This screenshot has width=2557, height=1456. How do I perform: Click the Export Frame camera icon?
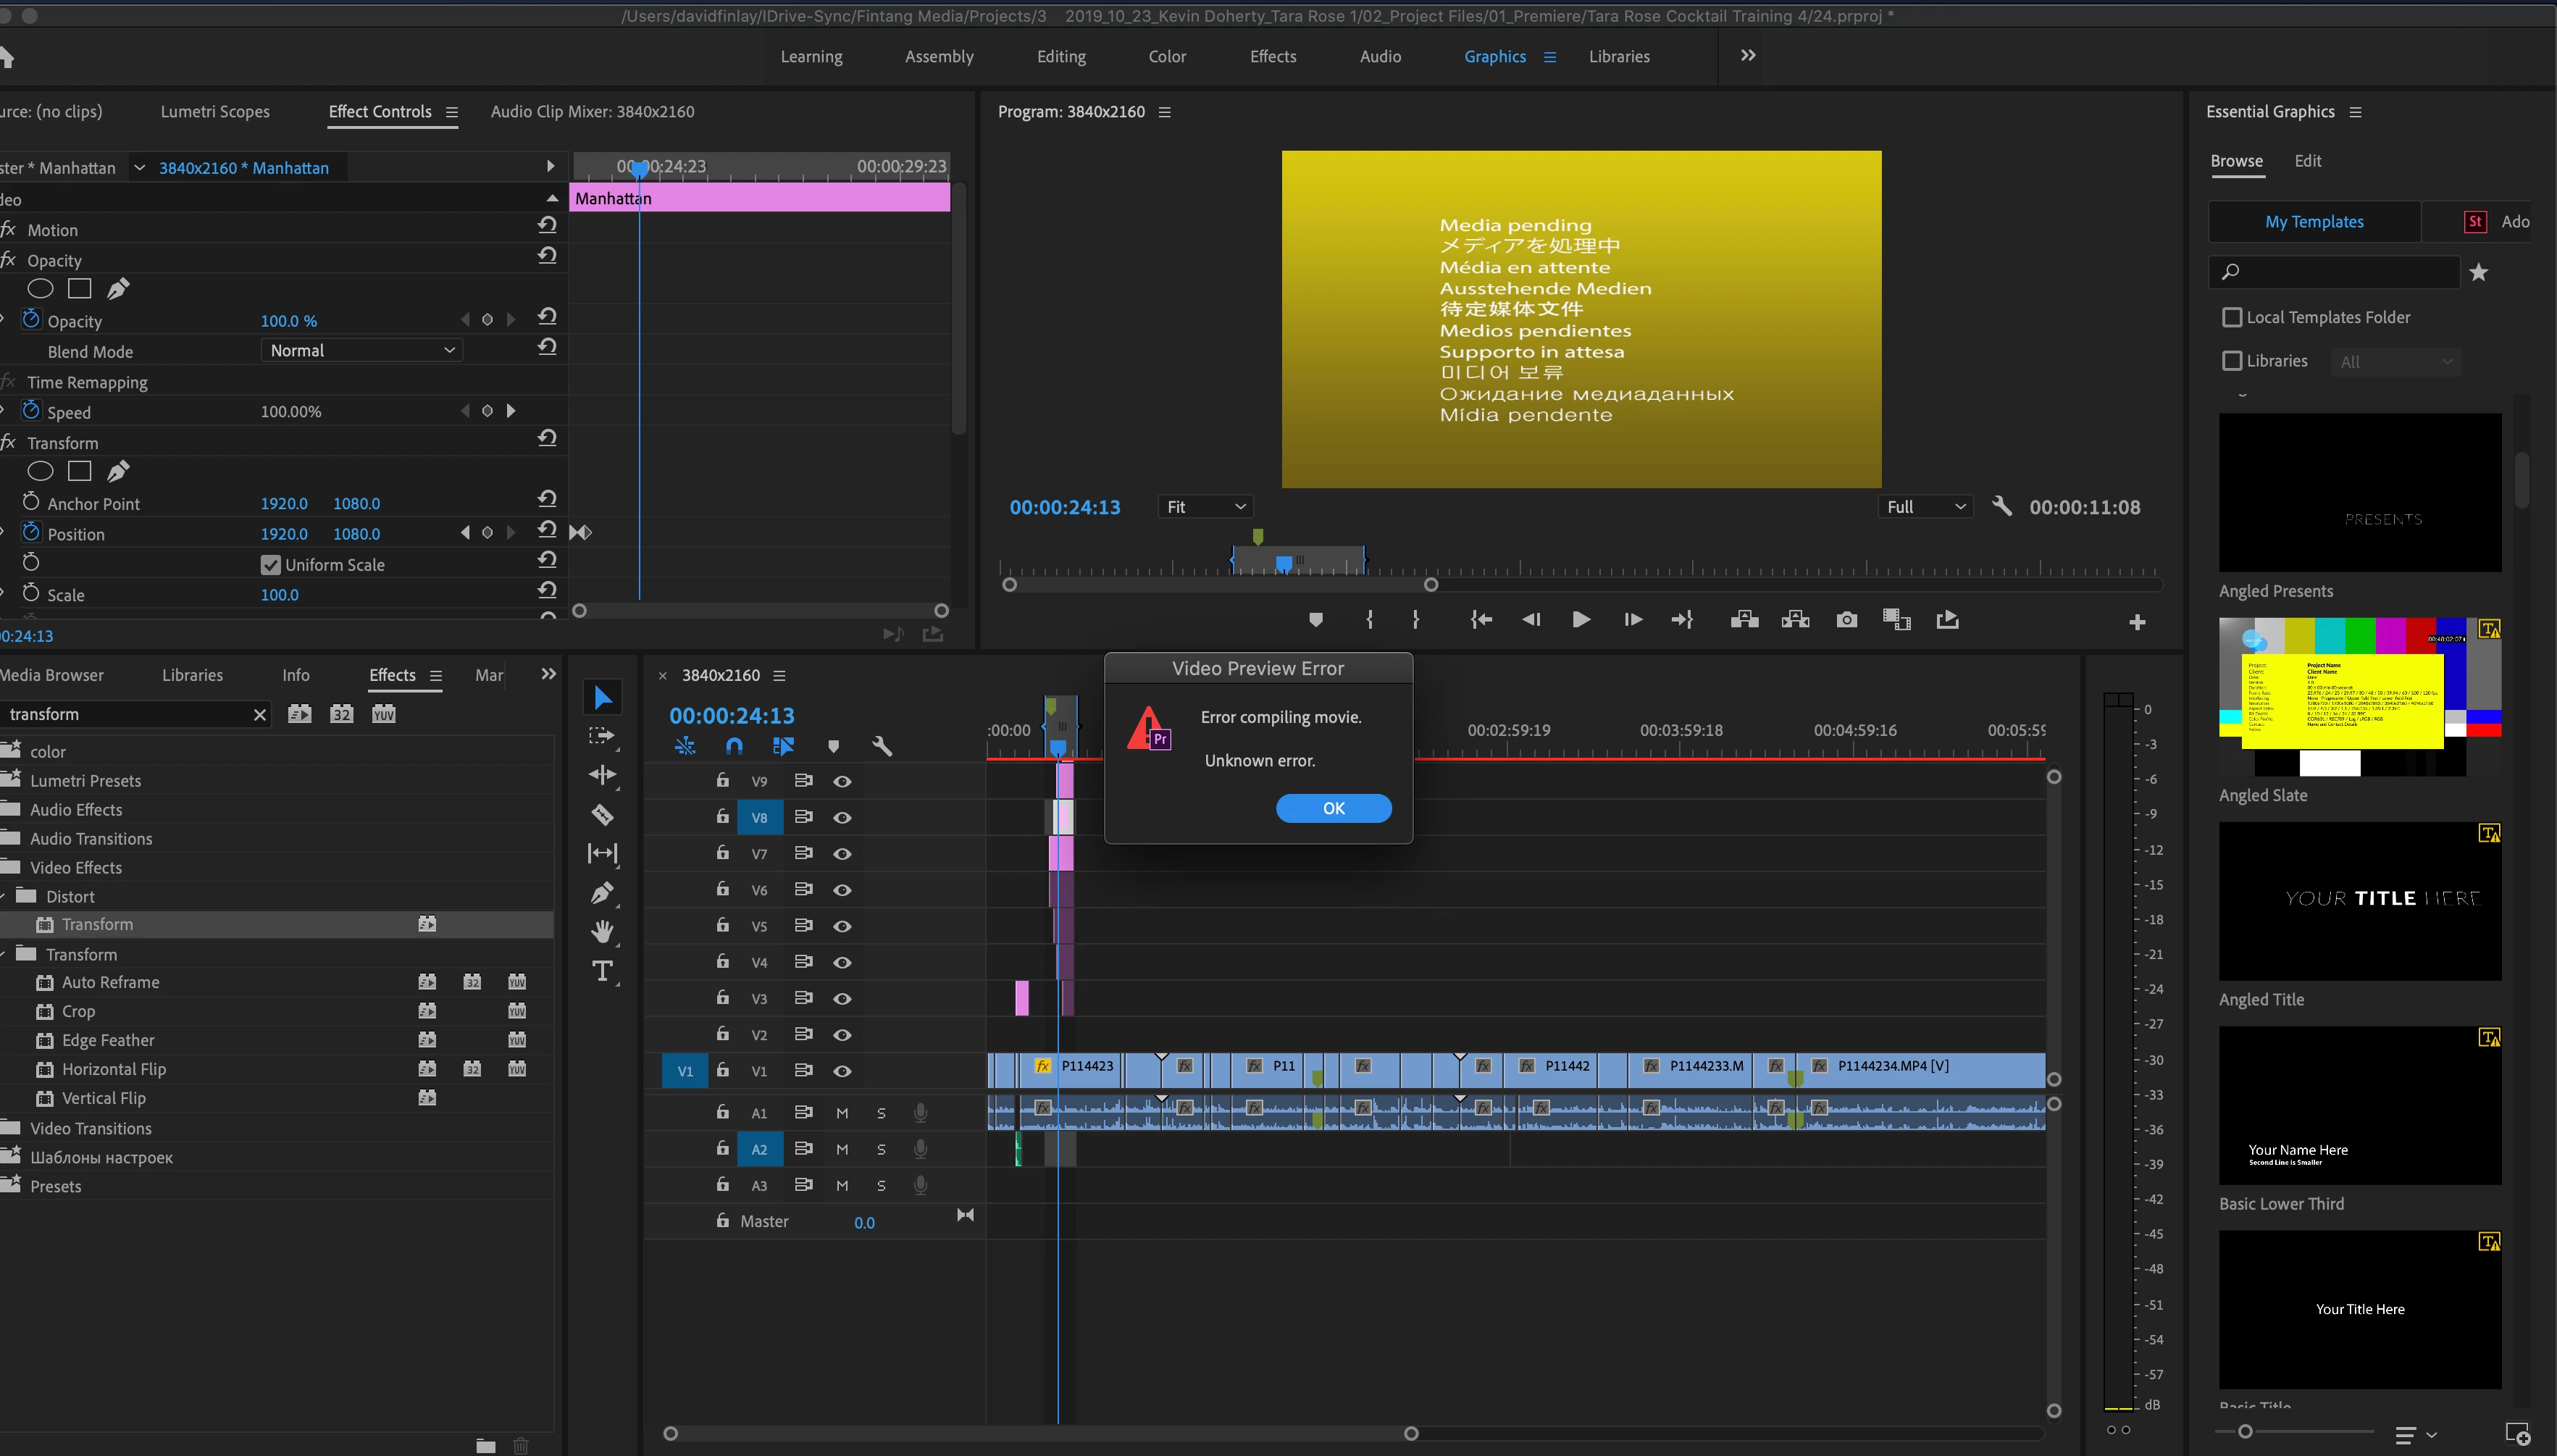point(1846,620)
